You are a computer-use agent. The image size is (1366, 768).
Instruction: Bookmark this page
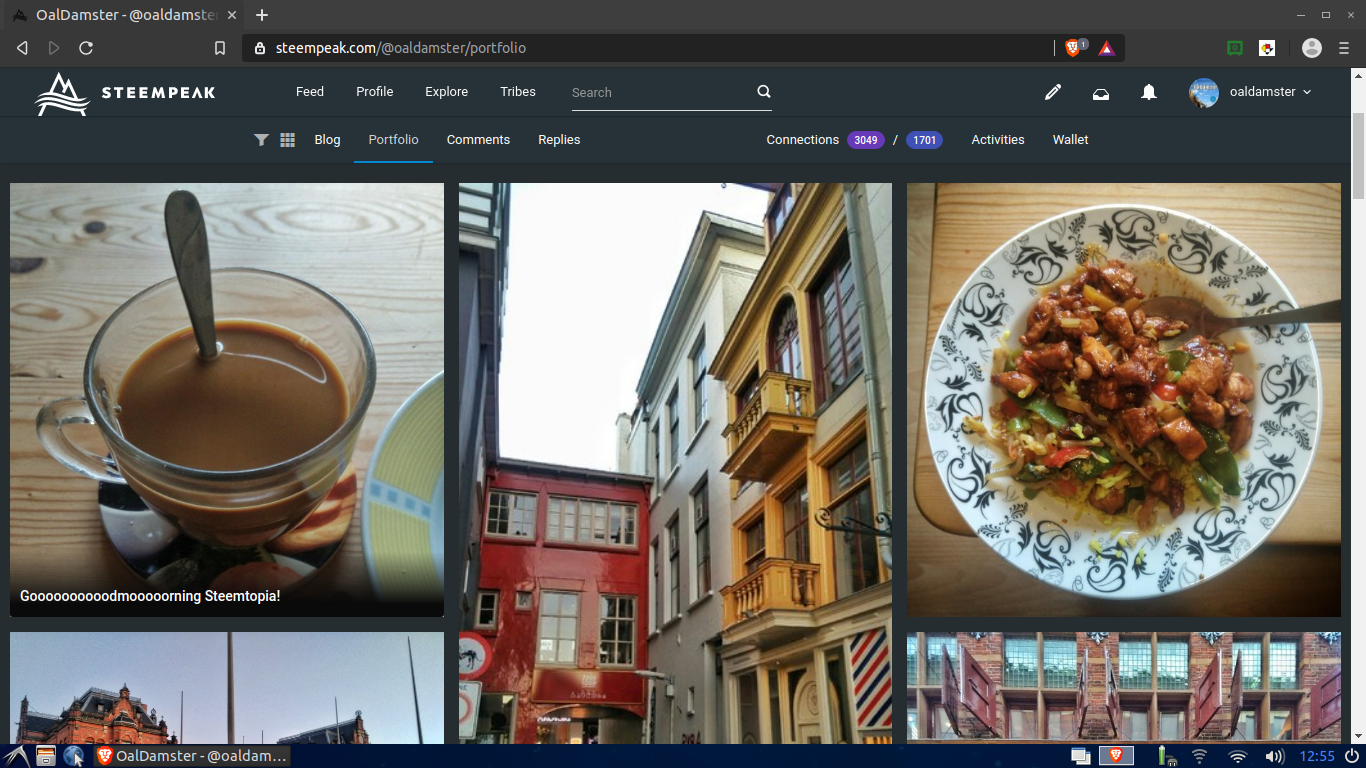click(220, 48)
